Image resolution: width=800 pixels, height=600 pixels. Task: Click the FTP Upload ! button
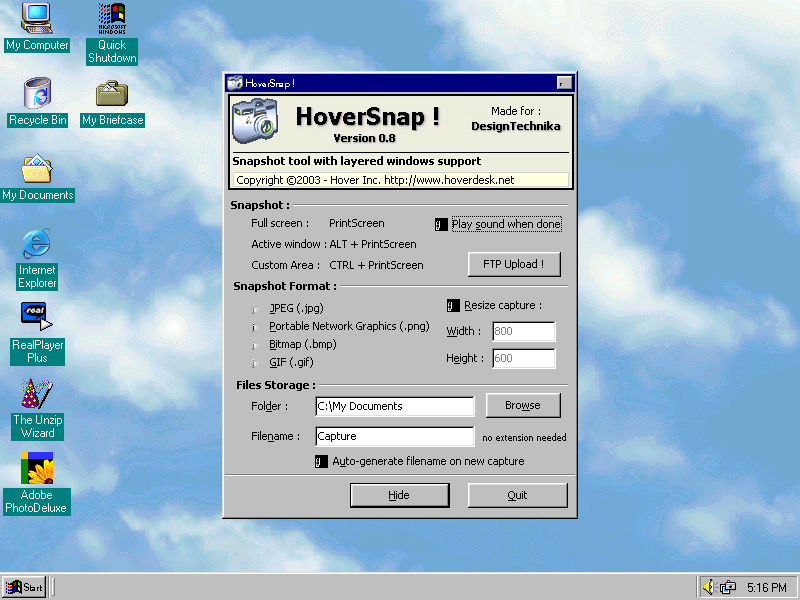pyautogui.click(x=514, y=264)
